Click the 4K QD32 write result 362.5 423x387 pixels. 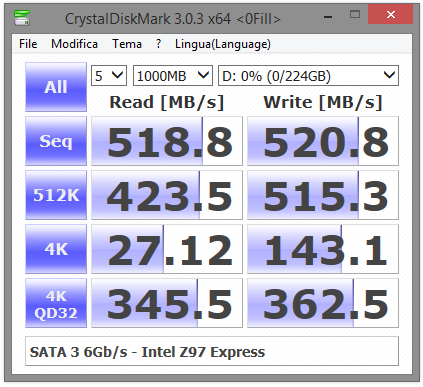323,303
